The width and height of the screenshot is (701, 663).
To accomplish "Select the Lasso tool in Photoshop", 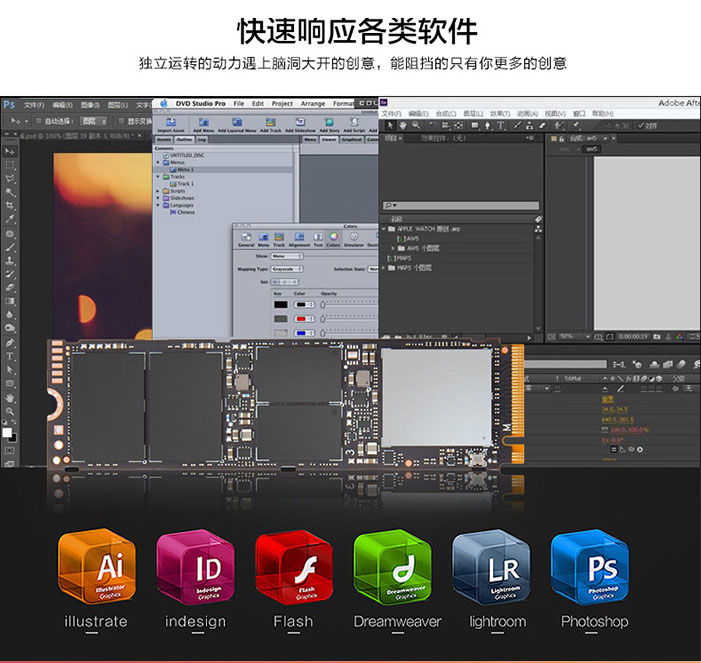I will click(x=9, y=179).
